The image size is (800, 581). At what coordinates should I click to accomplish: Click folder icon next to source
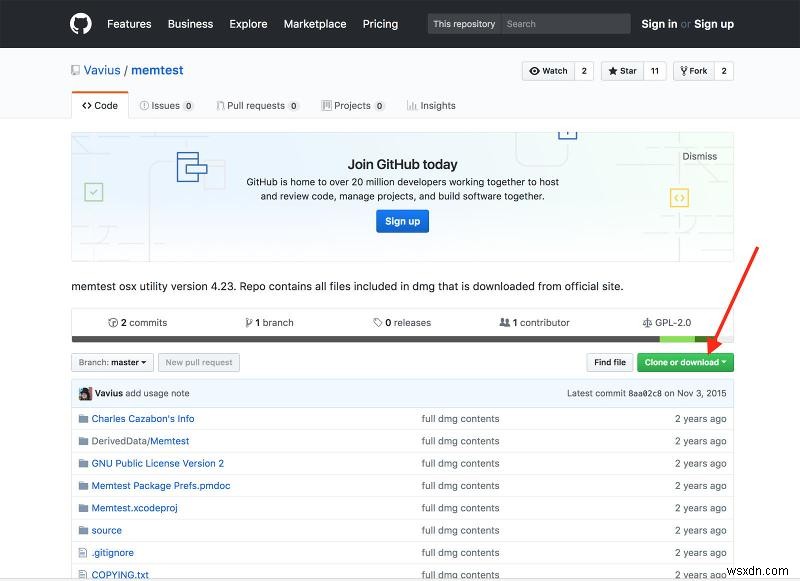[83, 530]
